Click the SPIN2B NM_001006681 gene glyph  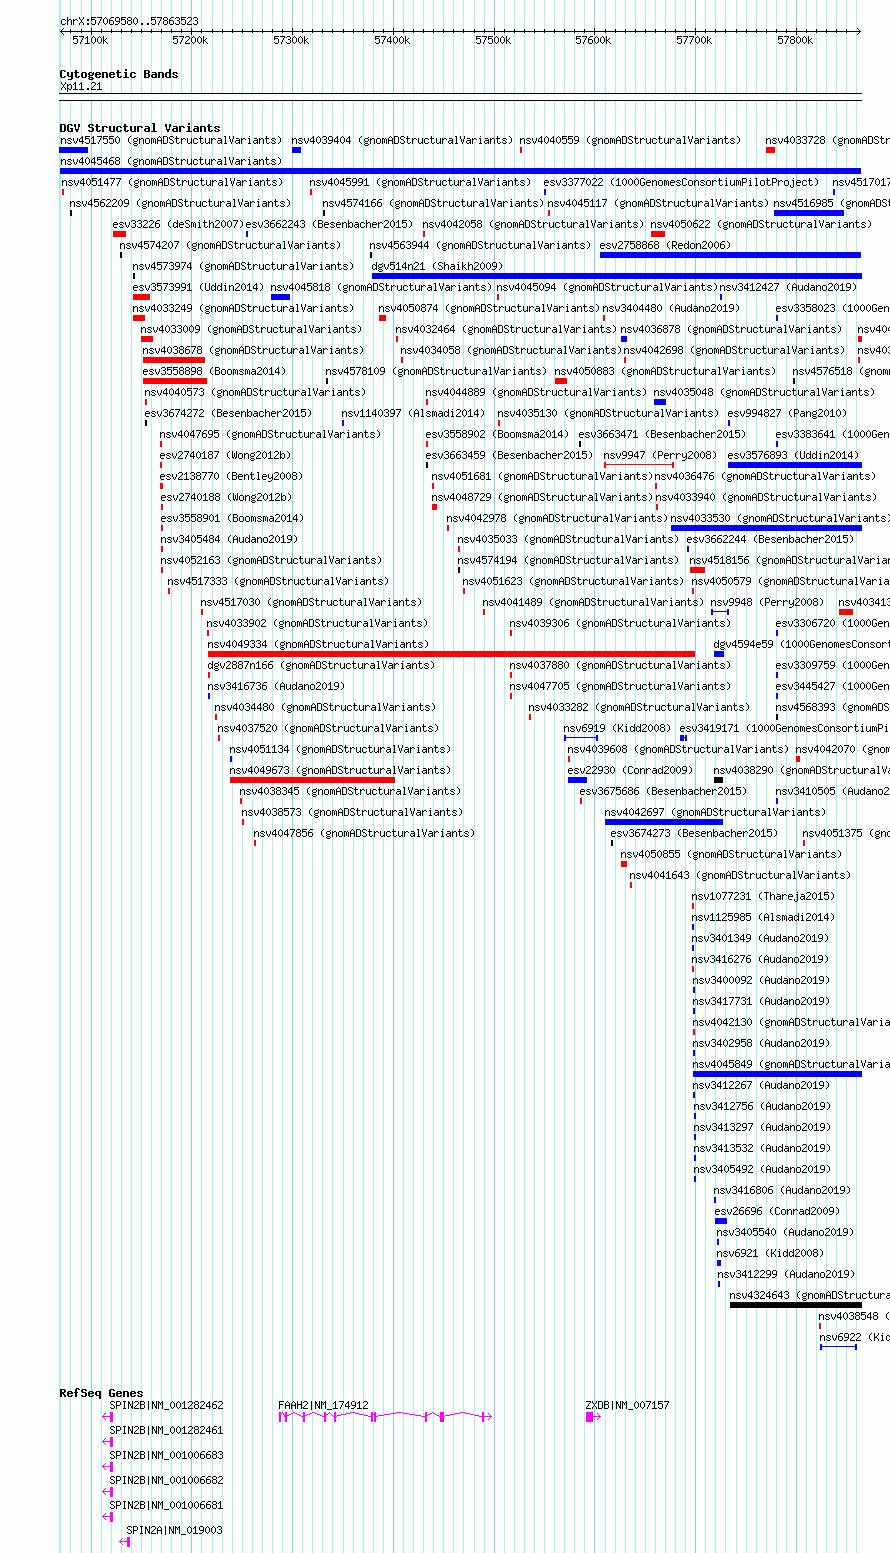click(108, 1517)
